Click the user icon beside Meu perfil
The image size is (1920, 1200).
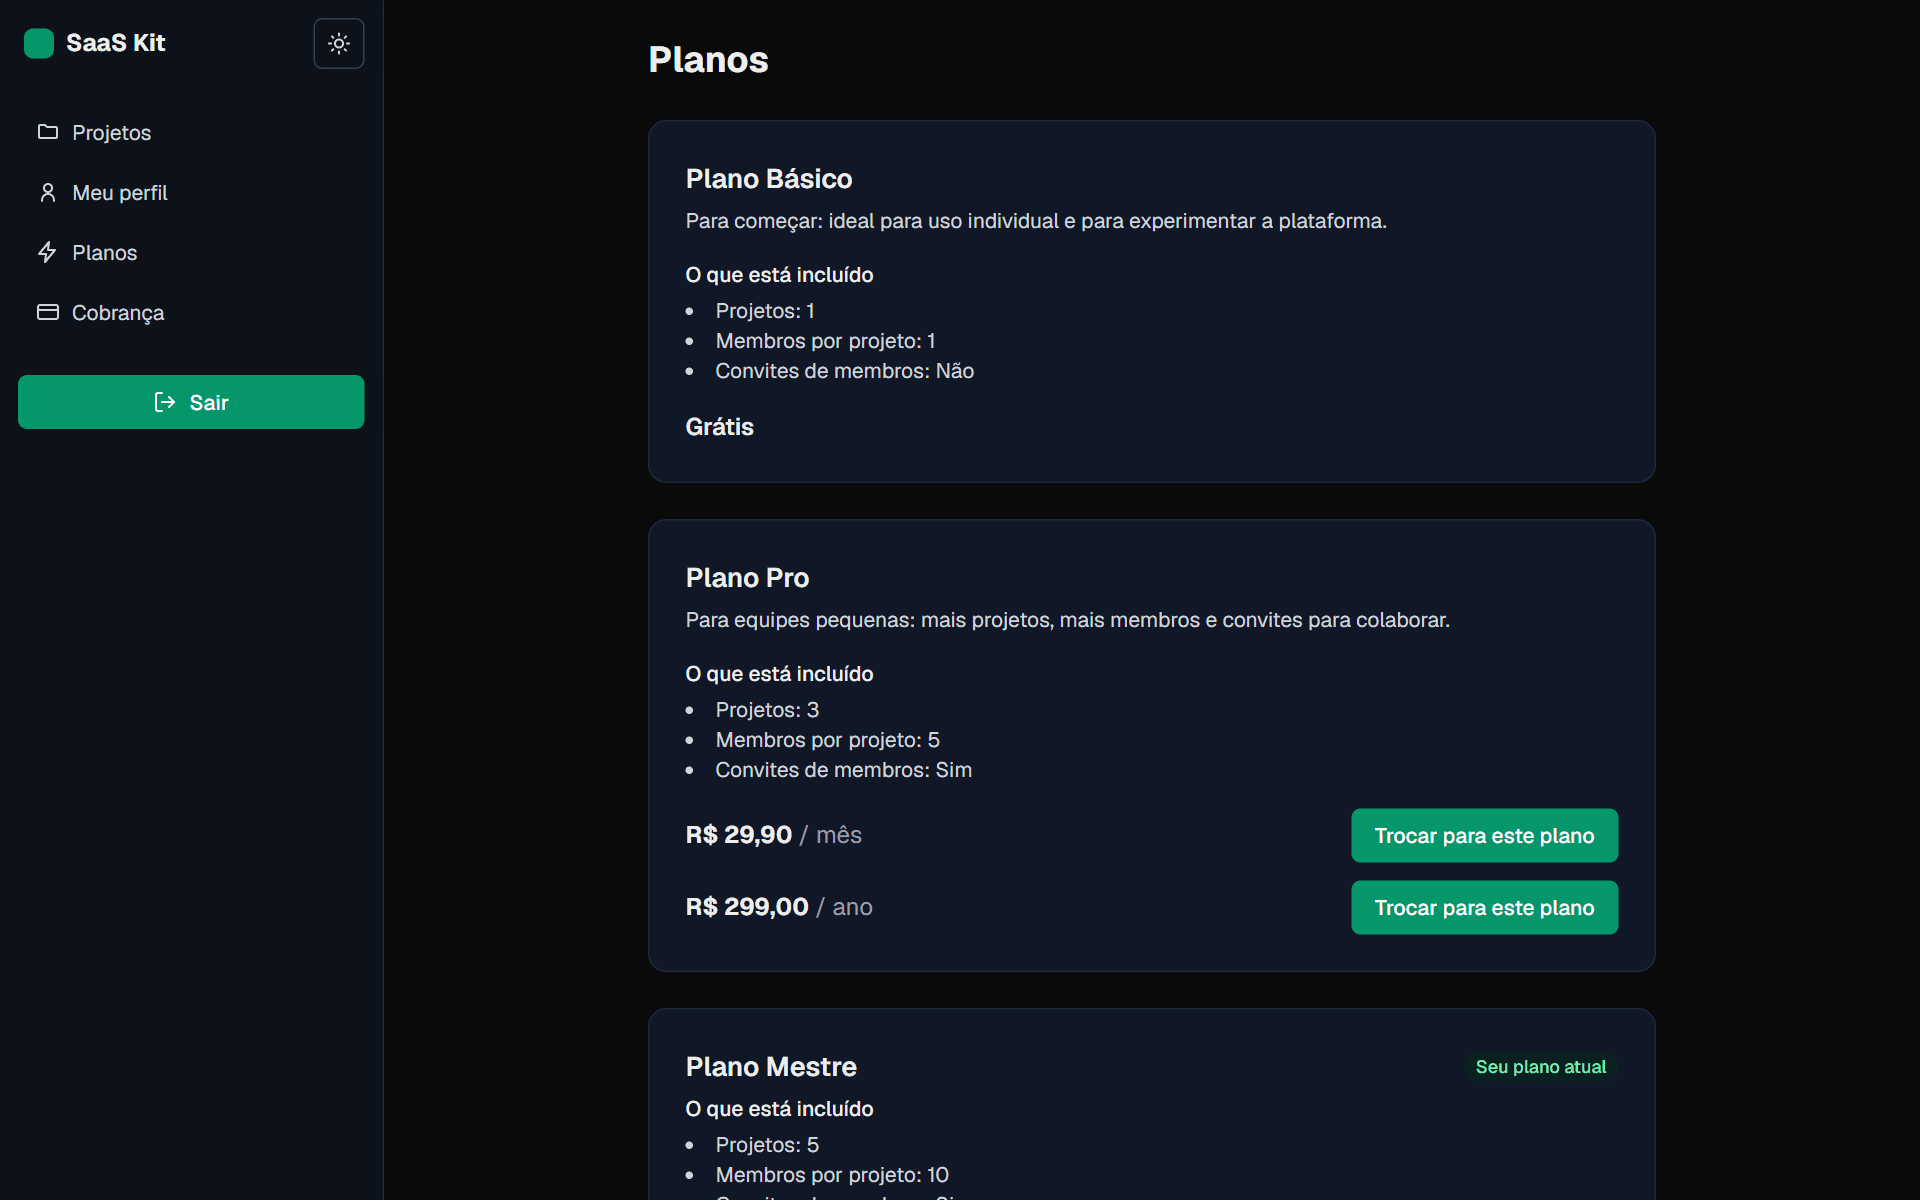point(48,192)
